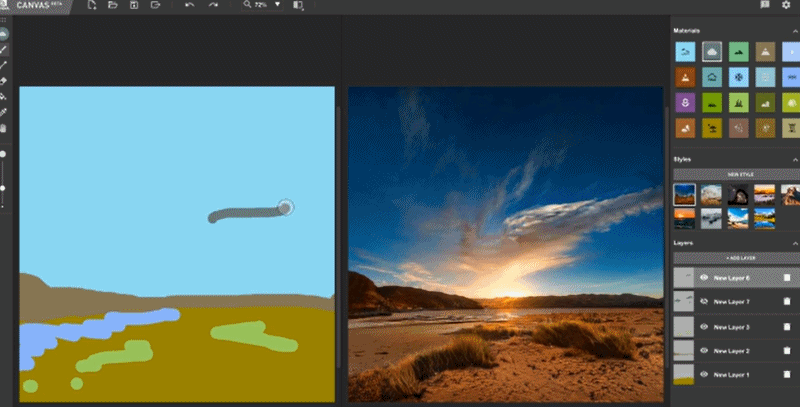
Task: Toggle the split view layout icon
Action: point(298,5)
